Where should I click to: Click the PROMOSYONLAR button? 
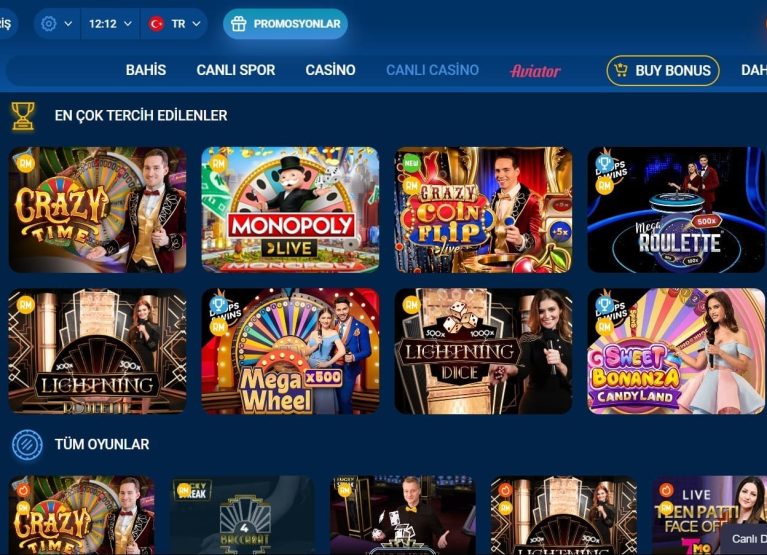[x=285, y=23]
